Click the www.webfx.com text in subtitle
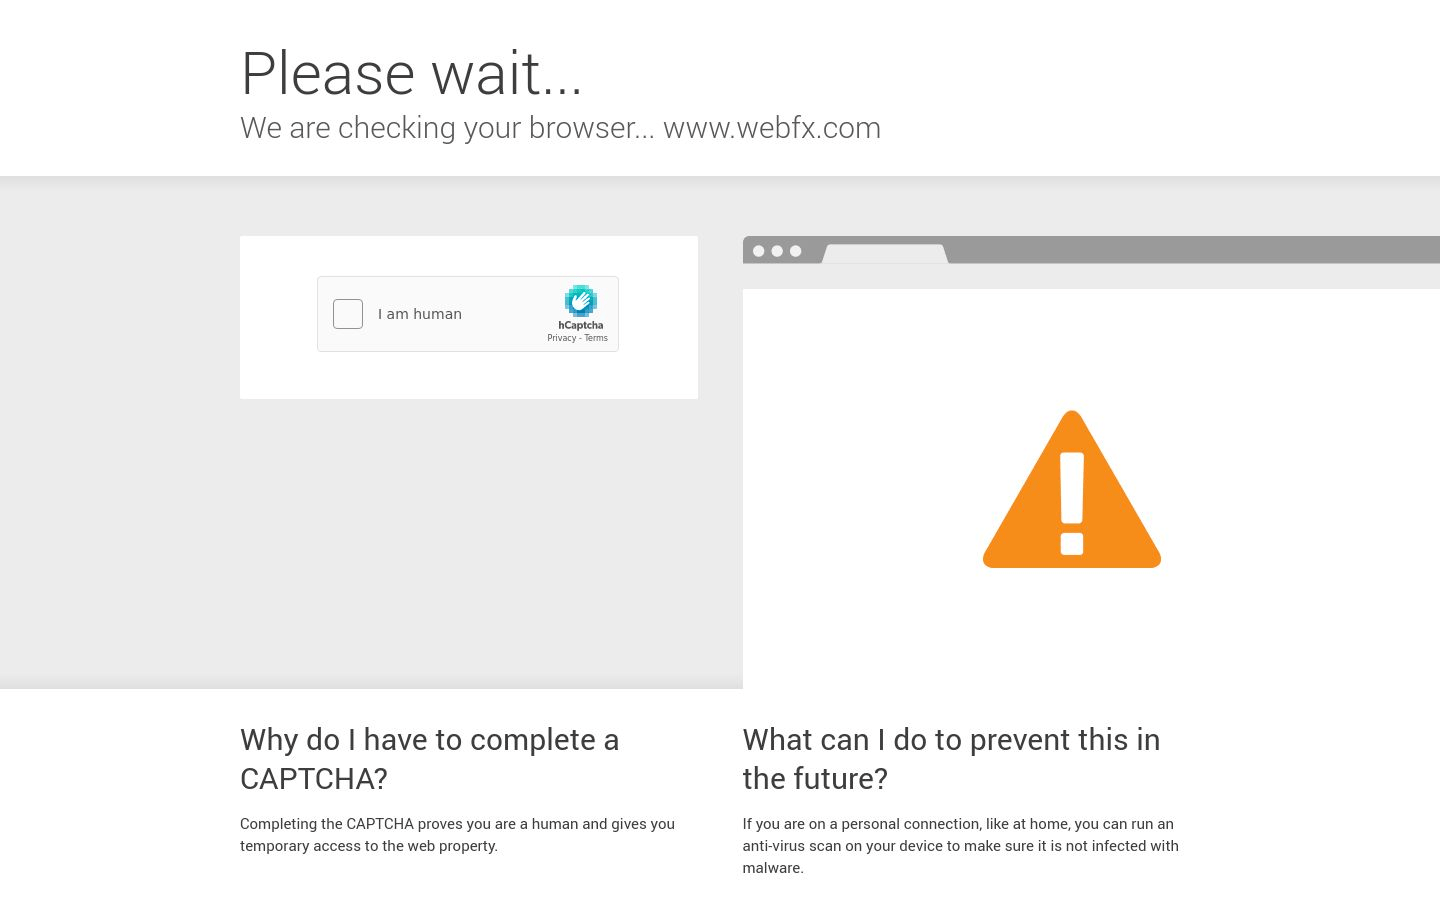Image resolution: width=1440 pixels, height=900 pixels. [x=772, y=128]
